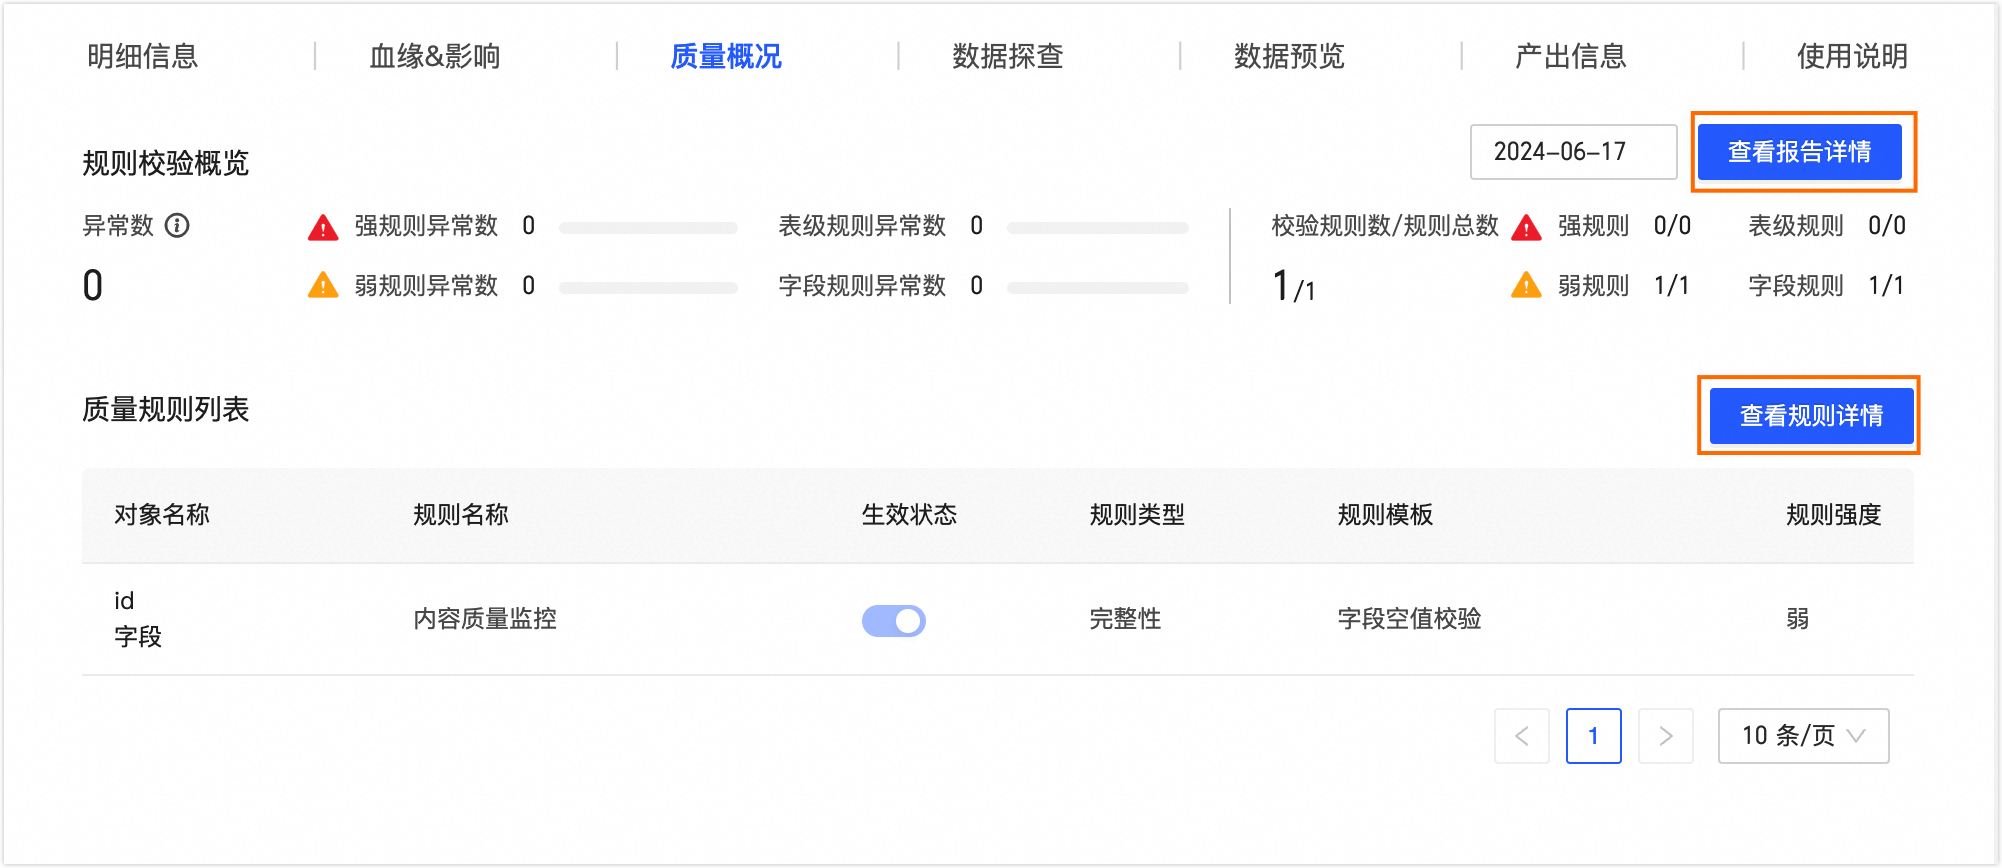The width and height of the screenshot is (2002, 868).
Task: Click orange warning icon before 弱规则 1/1
Action: click(1526, 286)
